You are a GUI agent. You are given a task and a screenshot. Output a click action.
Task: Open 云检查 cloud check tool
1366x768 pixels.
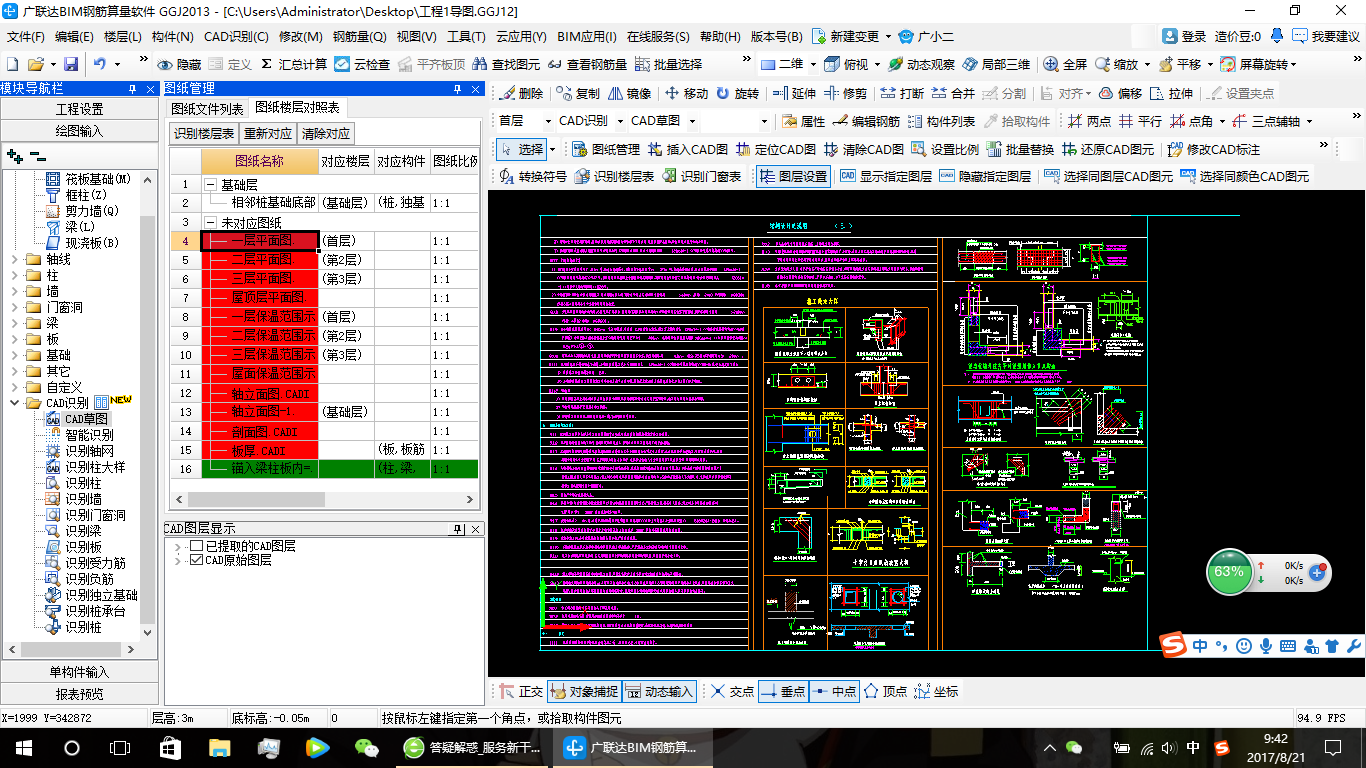[x=362, y=64]
